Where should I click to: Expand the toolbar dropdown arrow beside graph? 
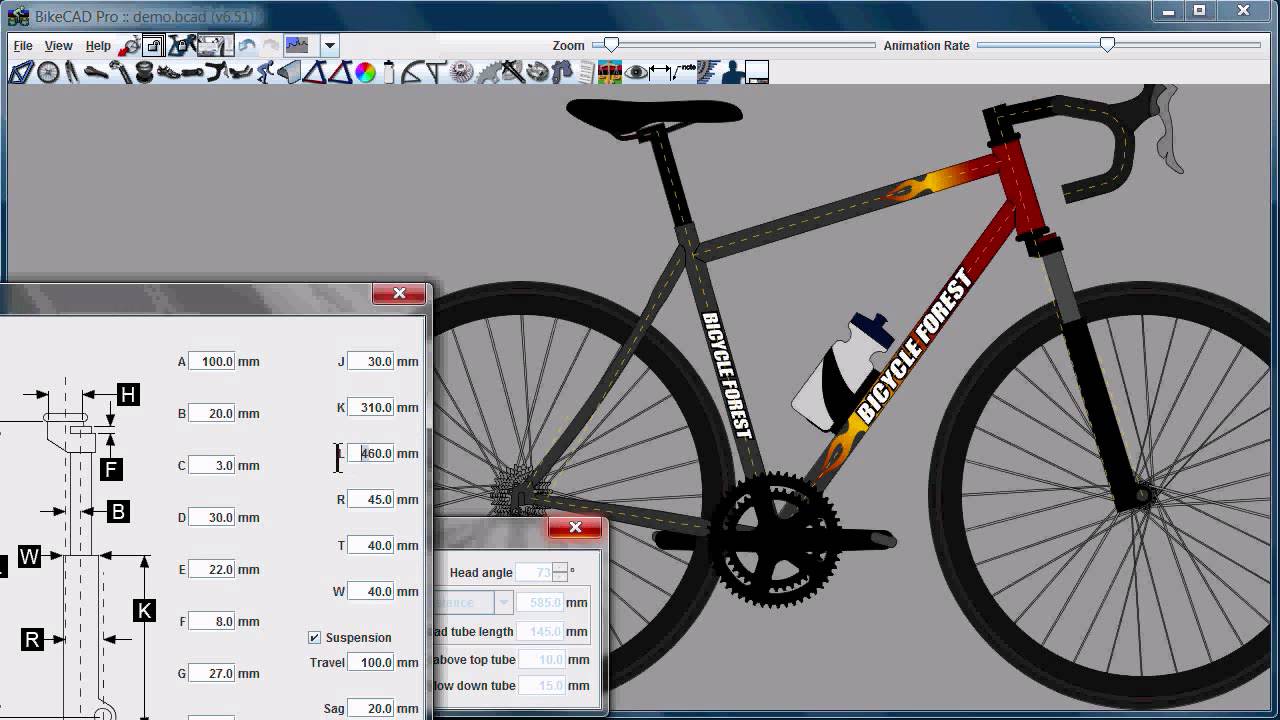[329, 46]
